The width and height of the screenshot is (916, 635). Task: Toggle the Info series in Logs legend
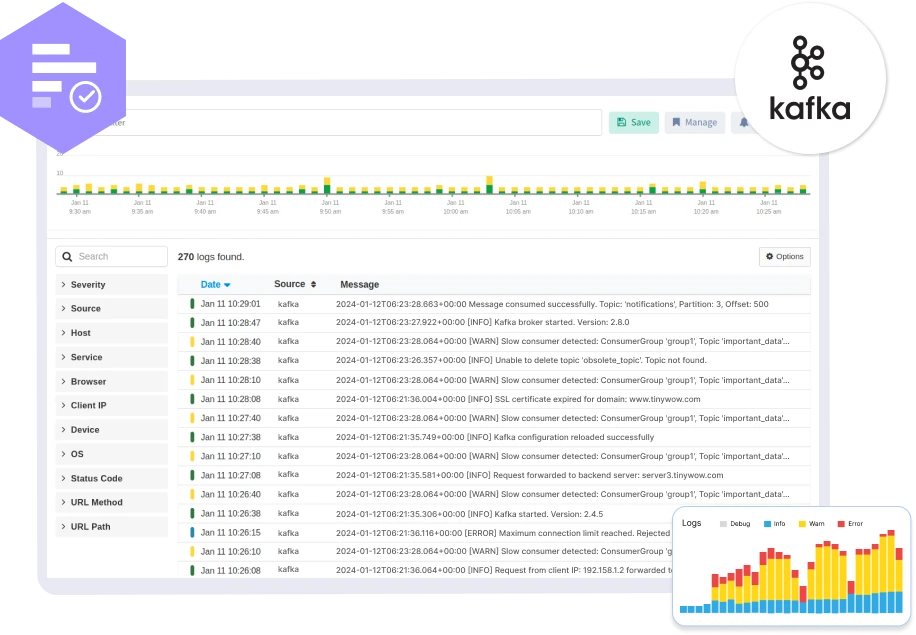775,523
